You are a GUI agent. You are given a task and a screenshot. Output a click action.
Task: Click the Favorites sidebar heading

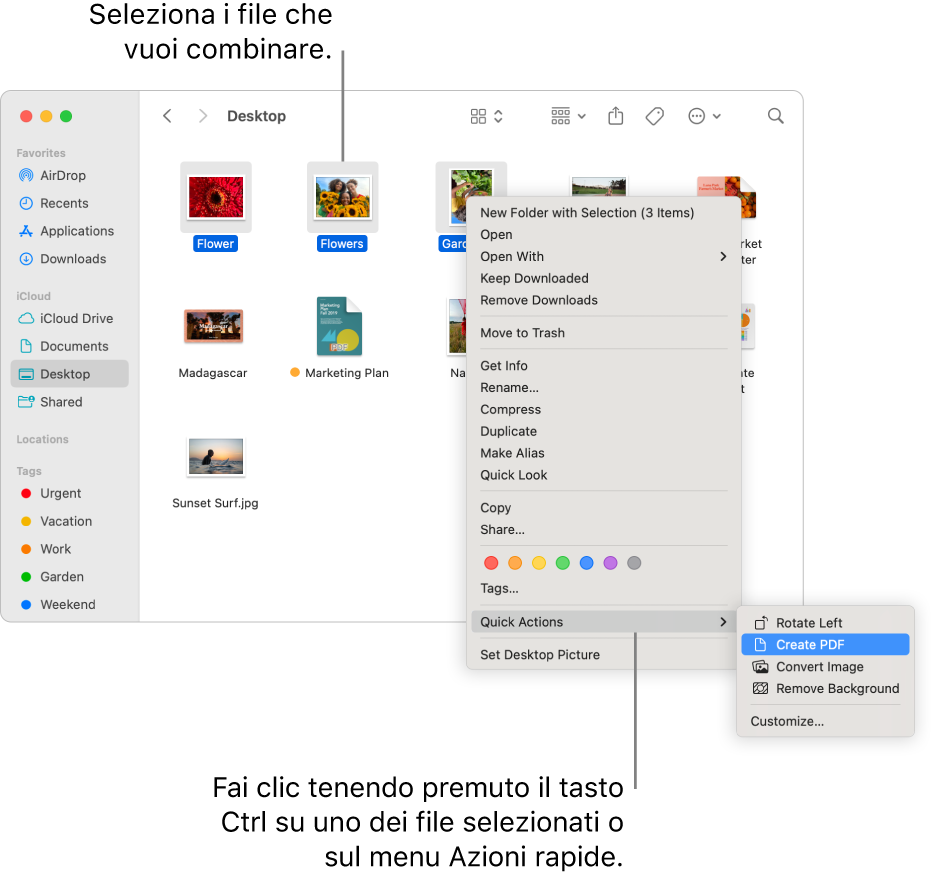[41, 153]
